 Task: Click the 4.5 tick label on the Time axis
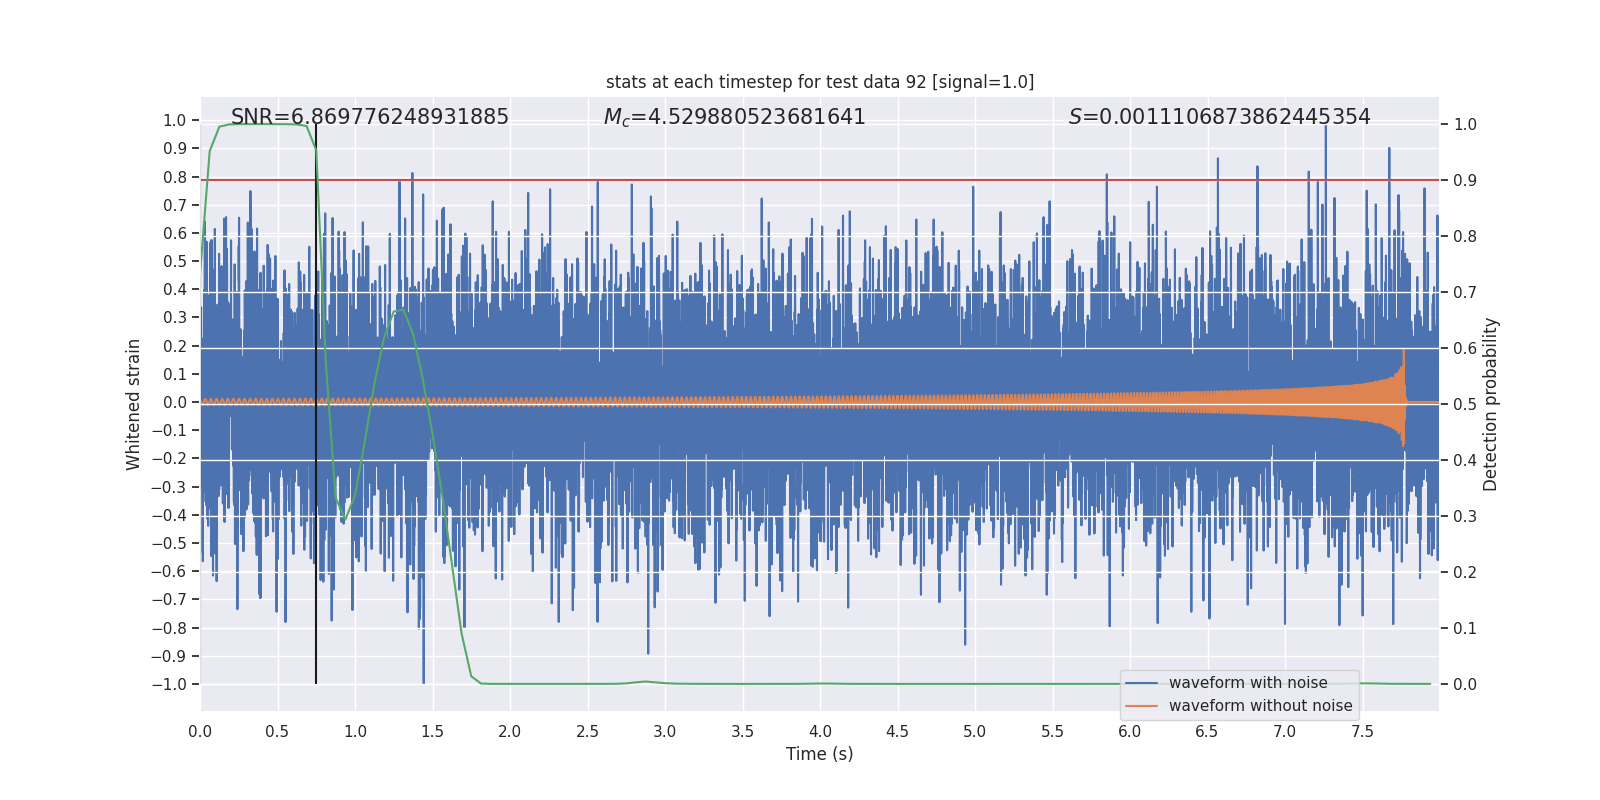pos(897,731)
